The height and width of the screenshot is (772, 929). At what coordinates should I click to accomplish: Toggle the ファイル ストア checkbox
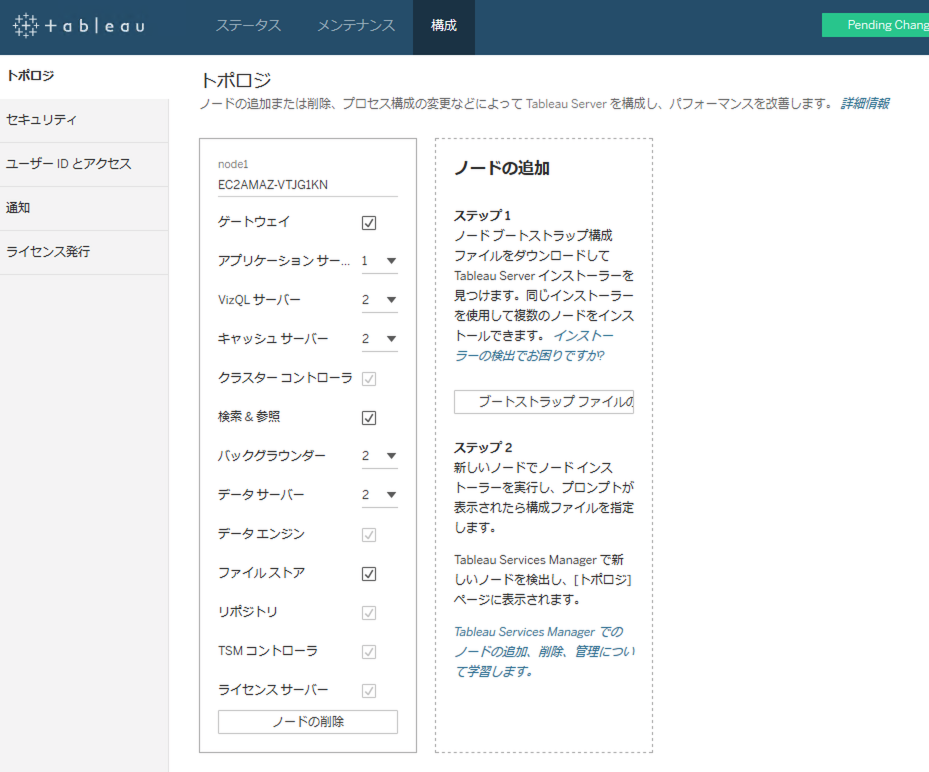pyautogui.click(x=369, y=573)
